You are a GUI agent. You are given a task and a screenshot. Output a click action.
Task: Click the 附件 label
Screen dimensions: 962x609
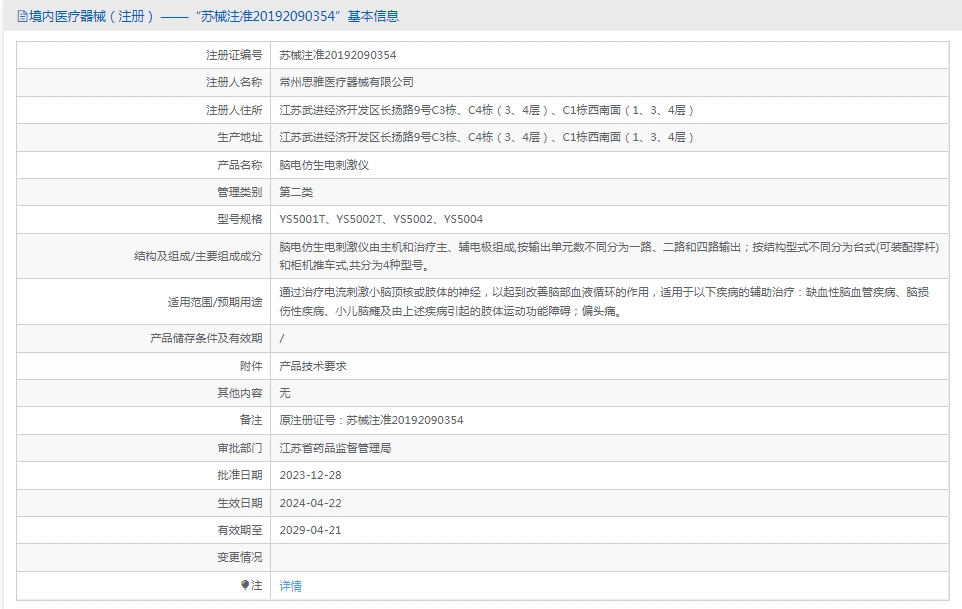pos(251,366)
